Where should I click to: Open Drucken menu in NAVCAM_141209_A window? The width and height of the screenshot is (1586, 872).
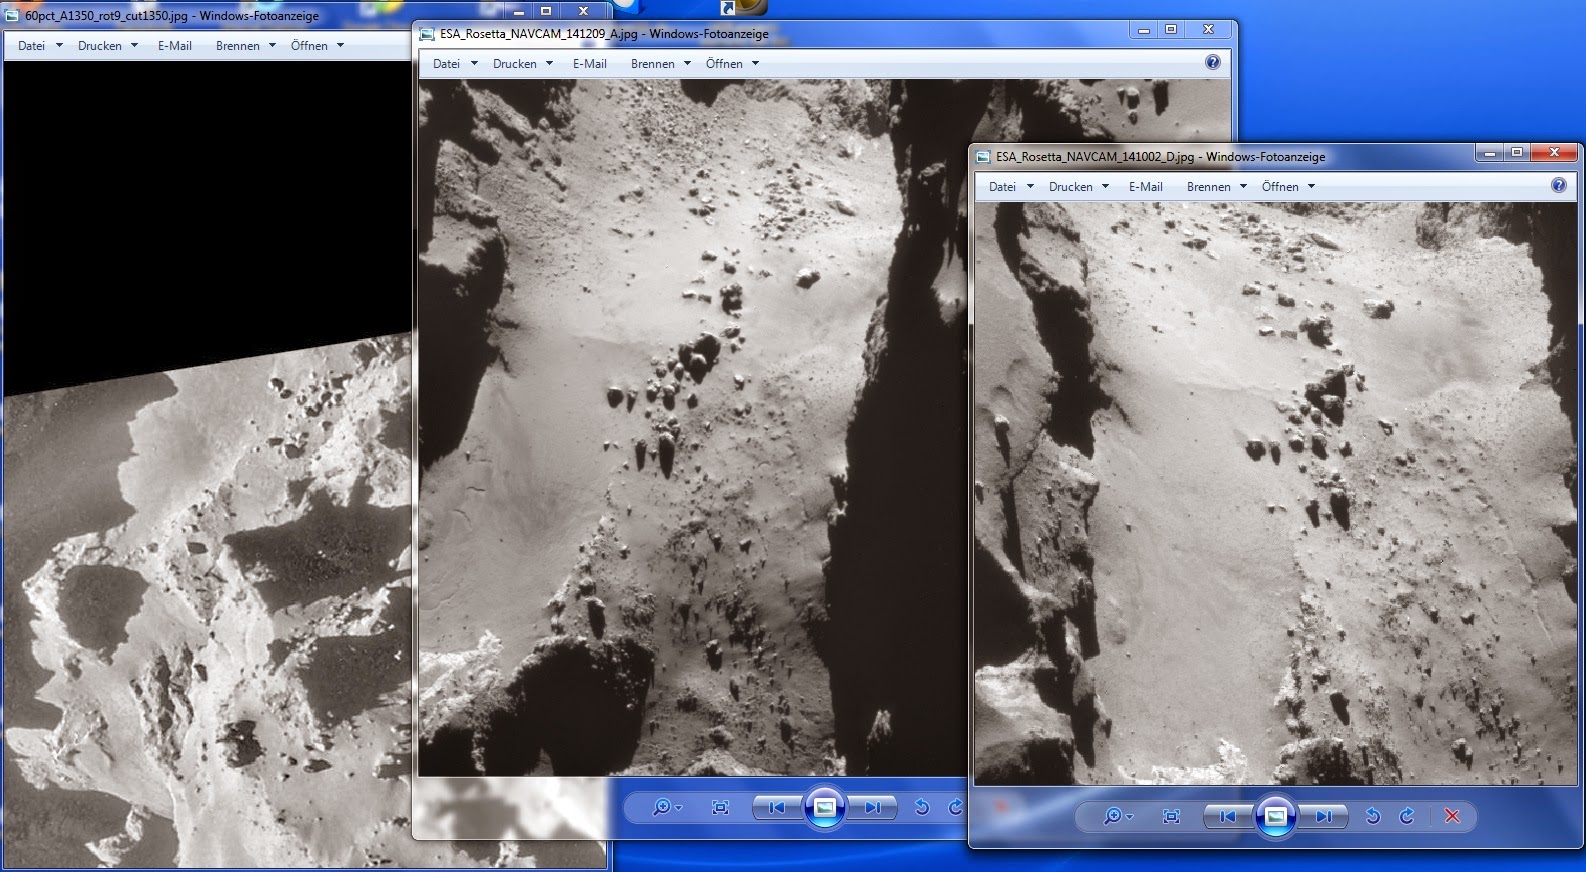point(523,63)
